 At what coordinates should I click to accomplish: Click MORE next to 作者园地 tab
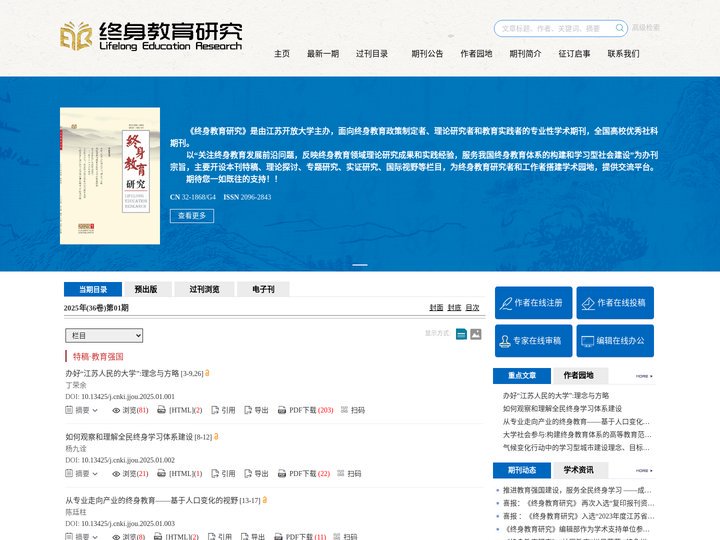click(x=644, y=376)
